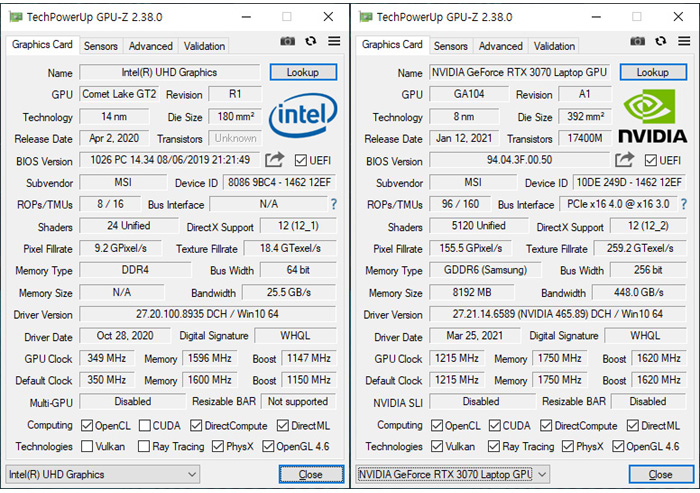Click Driver Version 27.21.14.6589 field
The image size is (700, 493).
558,314
